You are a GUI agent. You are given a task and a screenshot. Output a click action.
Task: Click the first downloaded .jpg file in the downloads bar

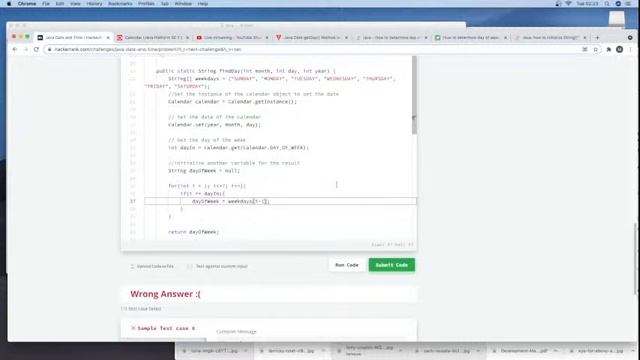click(214, 351)
